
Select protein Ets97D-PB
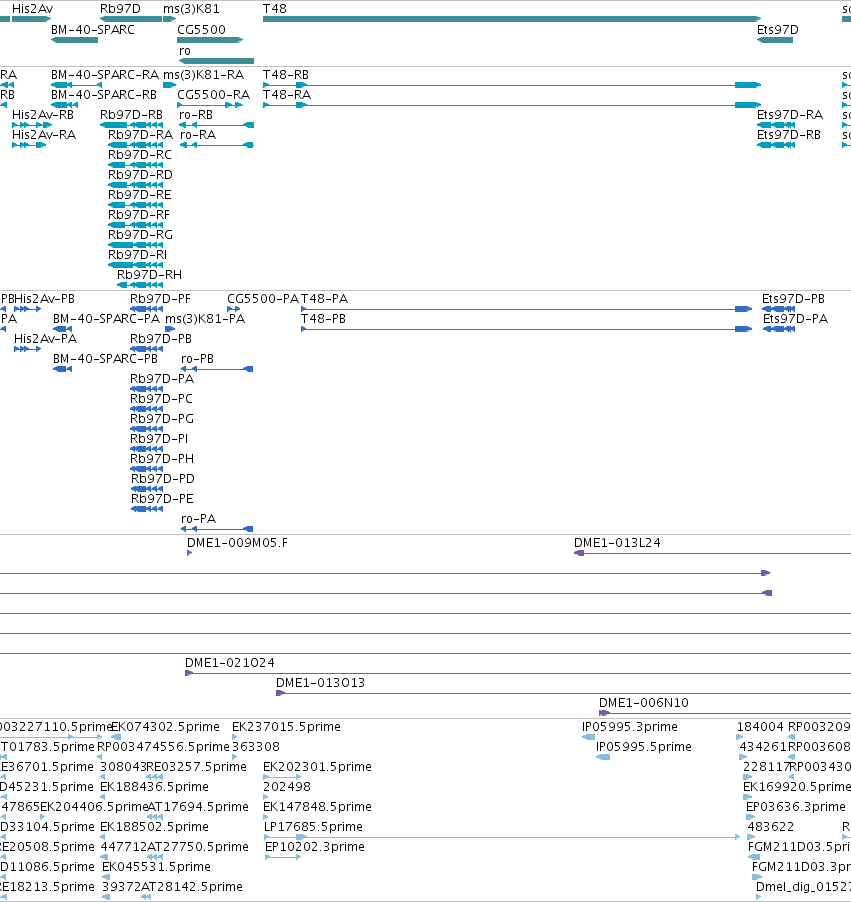tap(793, 299)
